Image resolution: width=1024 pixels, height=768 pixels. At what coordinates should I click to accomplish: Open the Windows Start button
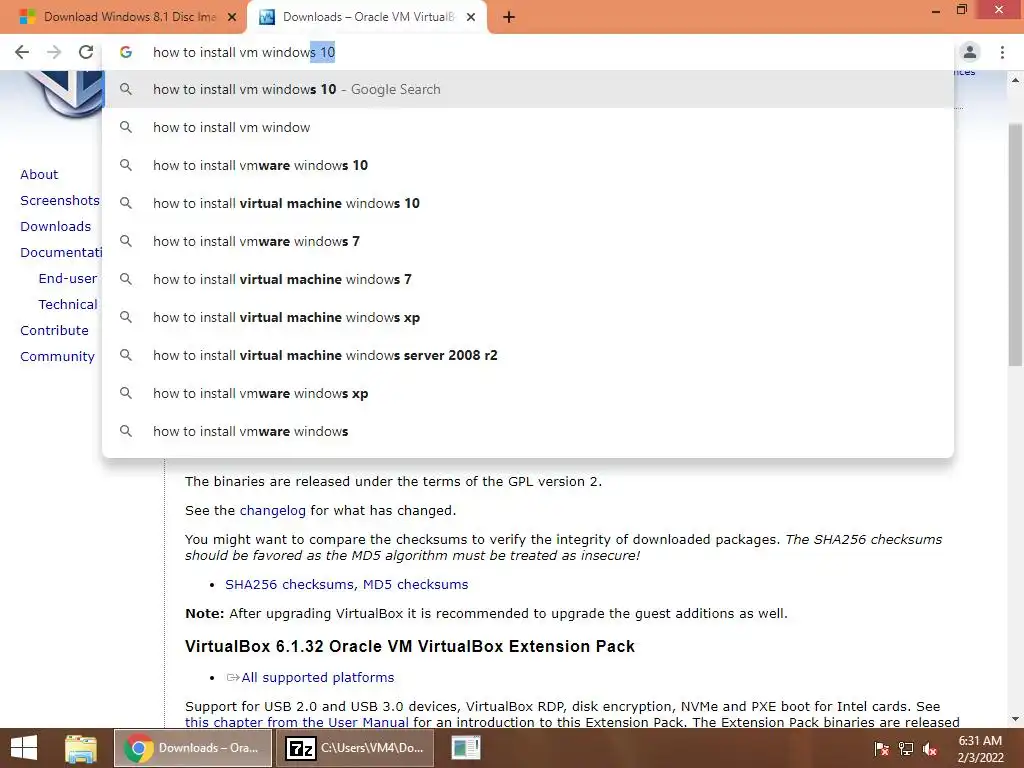click(24, 748)
